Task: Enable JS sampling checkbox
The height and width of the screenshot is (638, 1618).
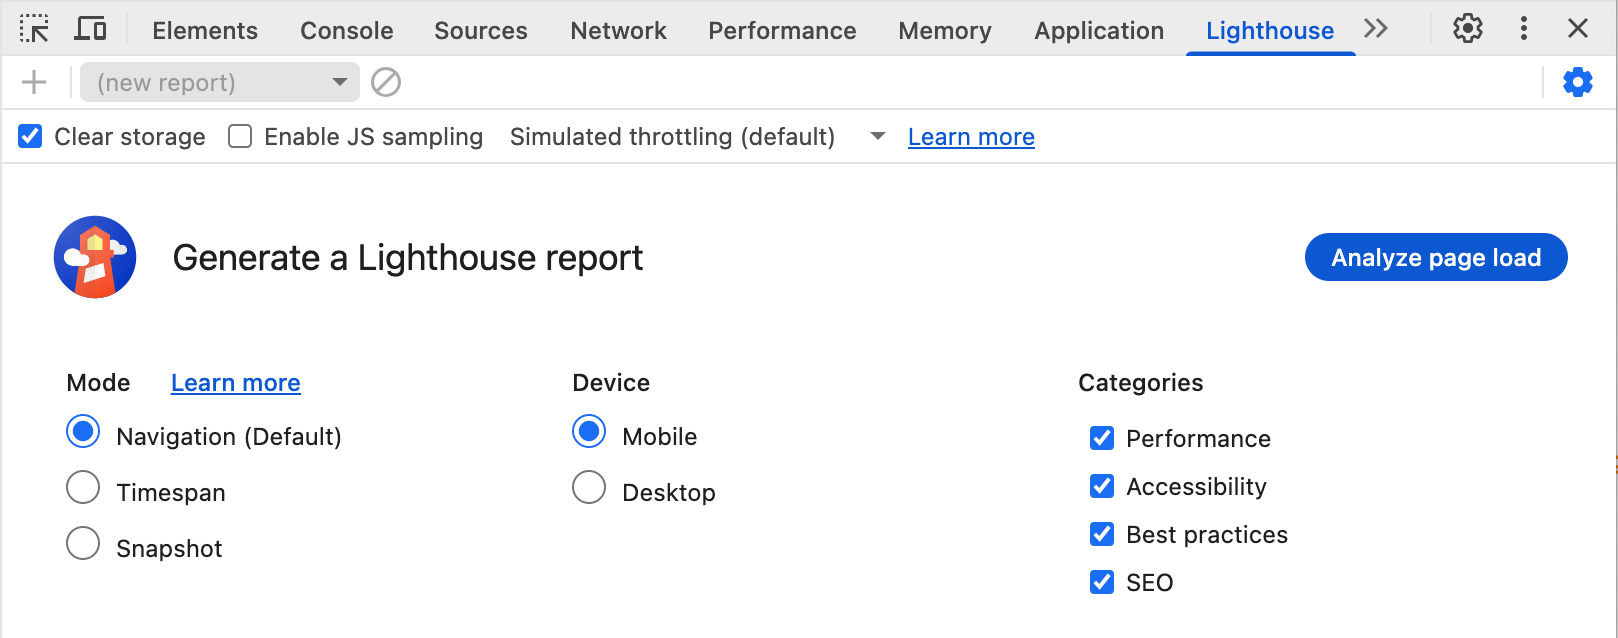Action: [x=240, y=136]
